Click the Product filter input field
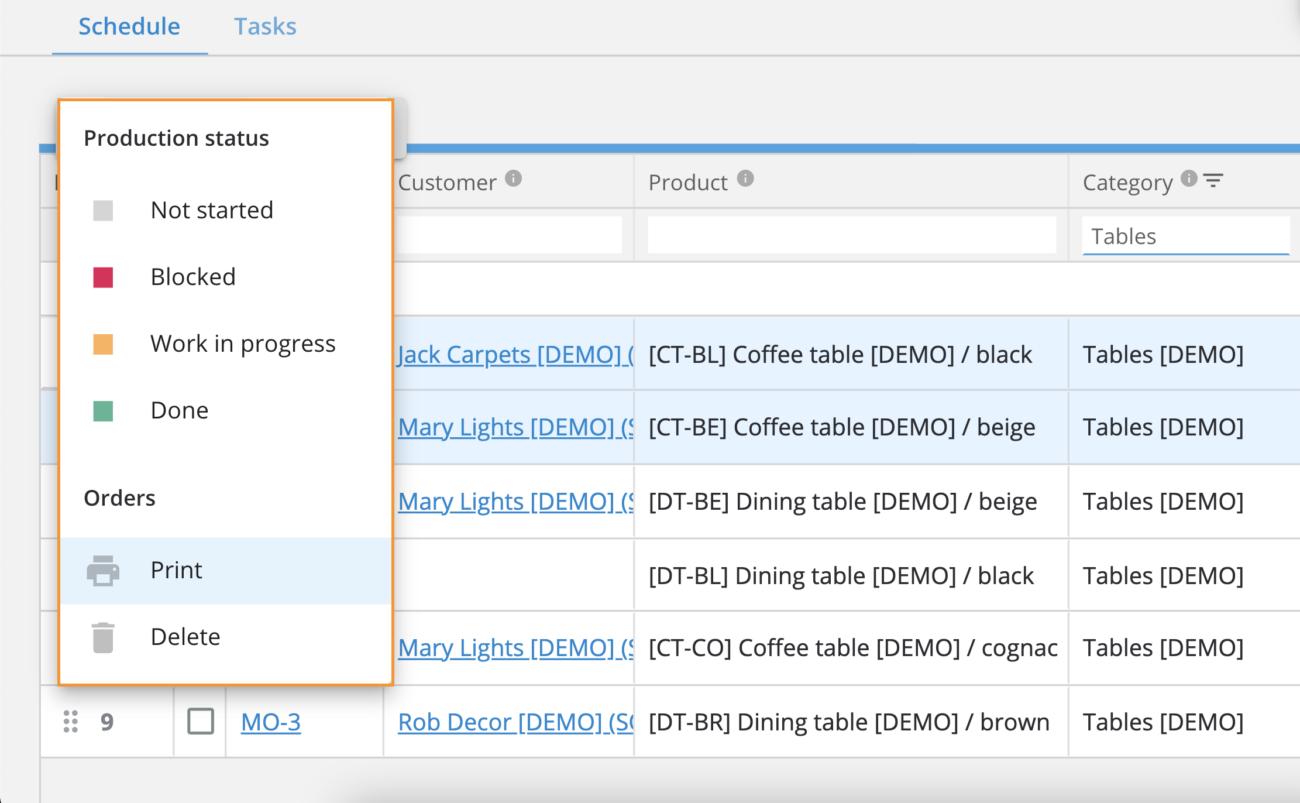Screen dimensions: 1300x803 click(851, 236)
